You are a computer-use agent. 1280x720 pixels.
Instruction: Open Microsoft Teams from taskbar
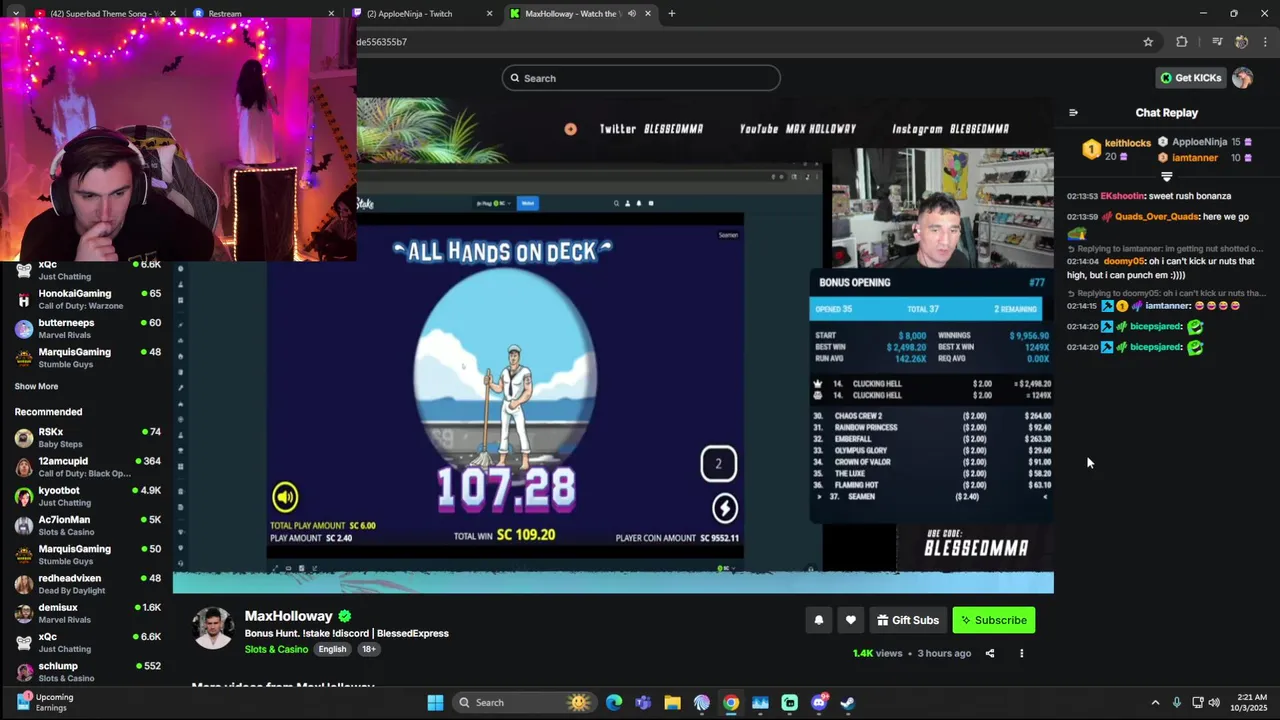click(643, 702)
